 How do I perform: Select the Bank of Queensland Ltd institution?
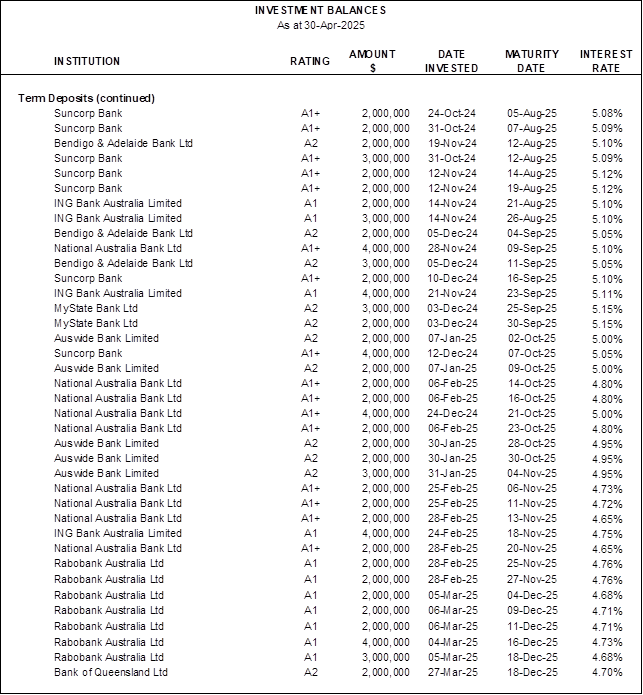point(111,672)
